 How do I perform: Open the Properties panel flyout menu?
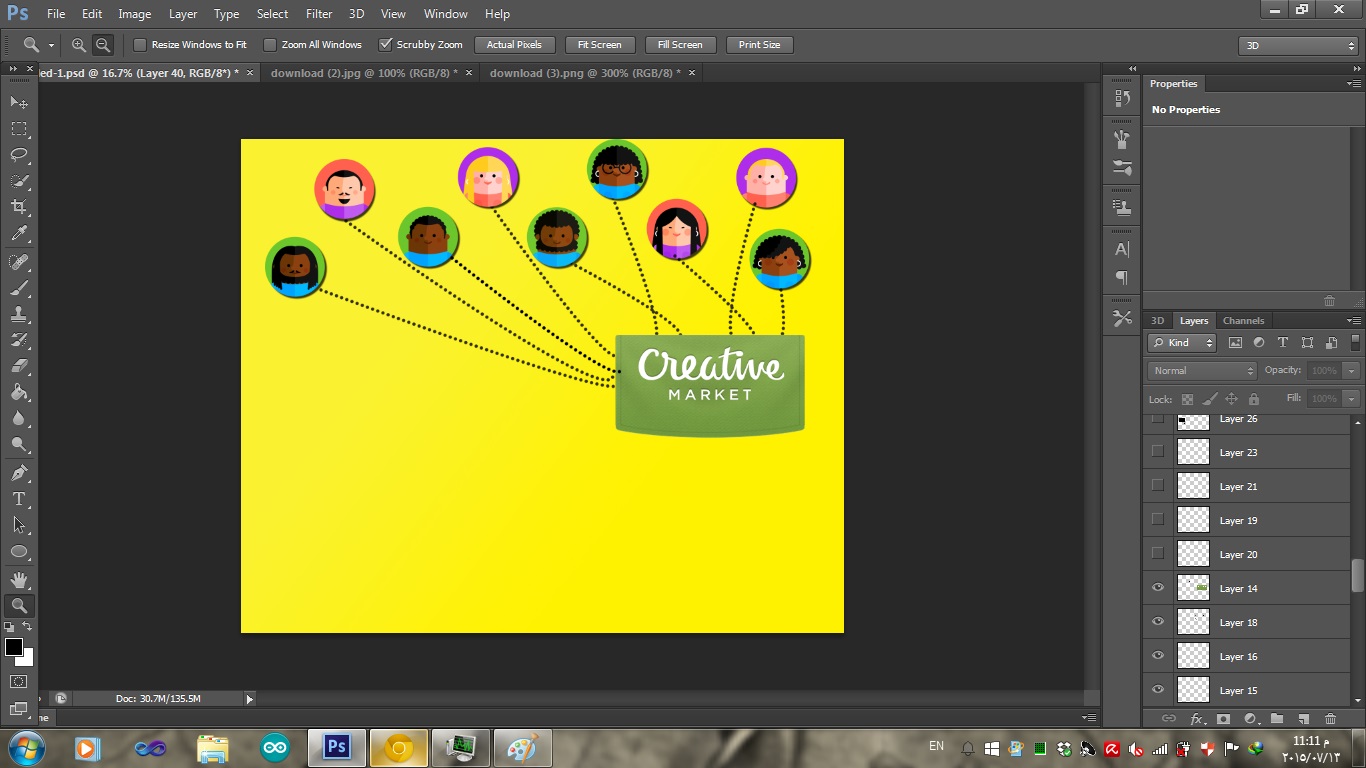1353,84
